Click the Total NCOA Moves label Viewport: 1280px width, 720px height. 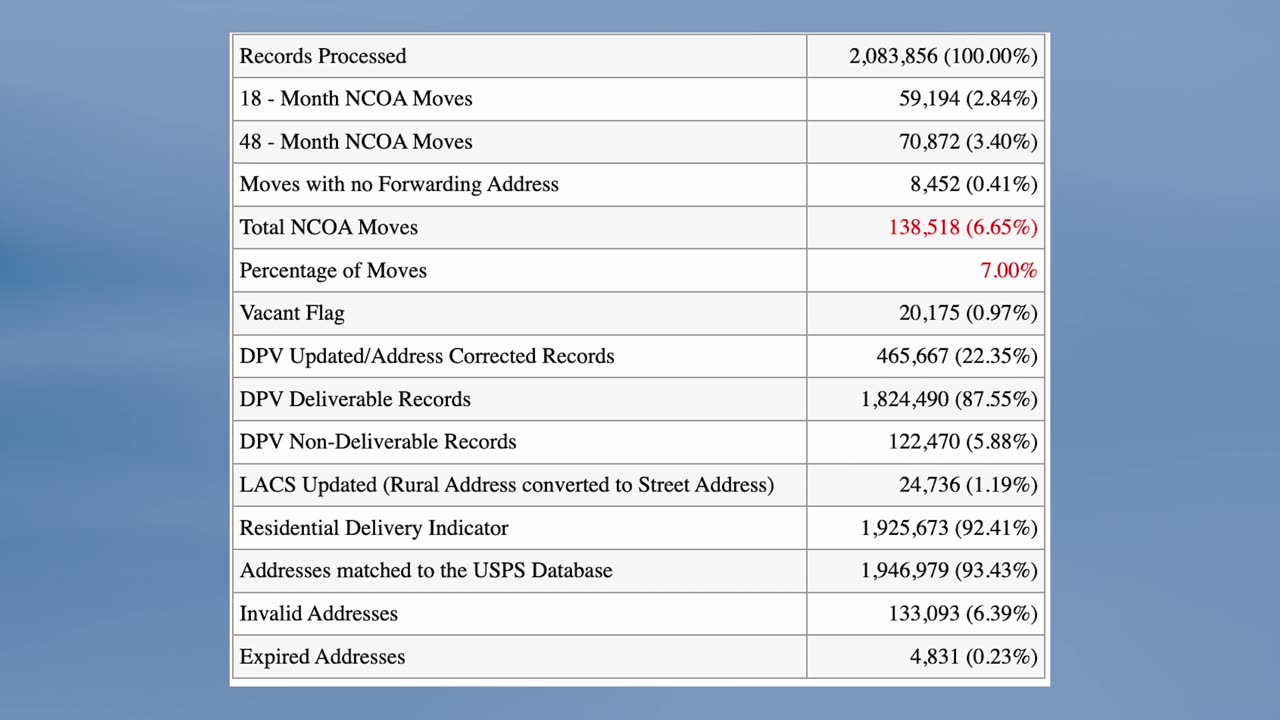(329, 228)
